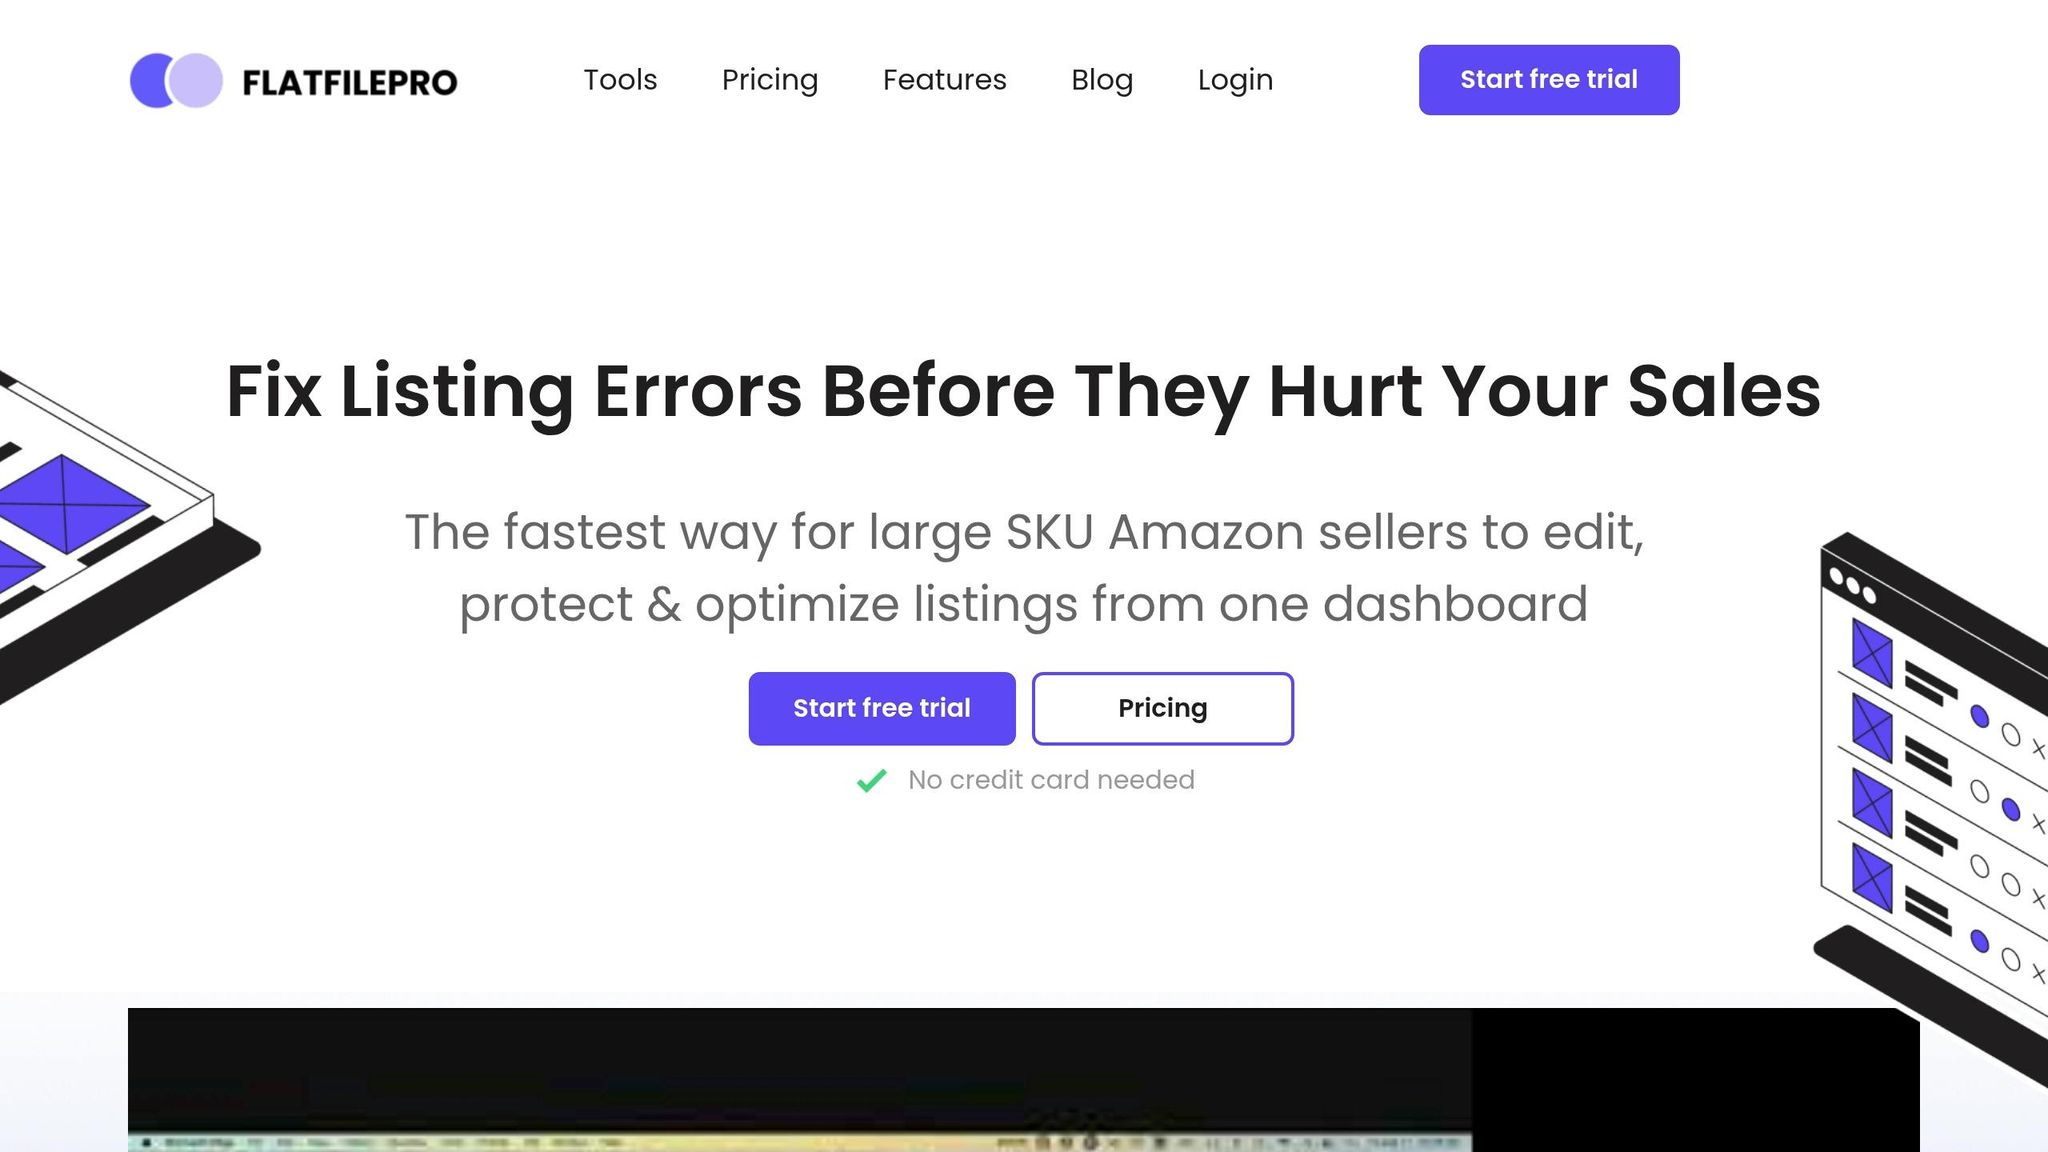Screen dimensions: 2048x1152
Task: Open the Tools menu
Action: (621, 80)
